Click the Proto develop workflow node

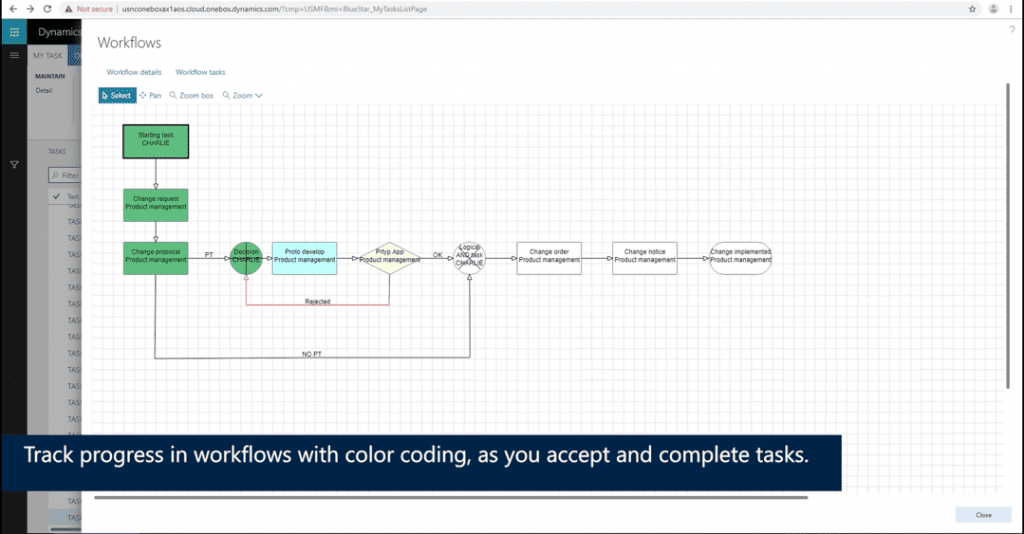304,257
